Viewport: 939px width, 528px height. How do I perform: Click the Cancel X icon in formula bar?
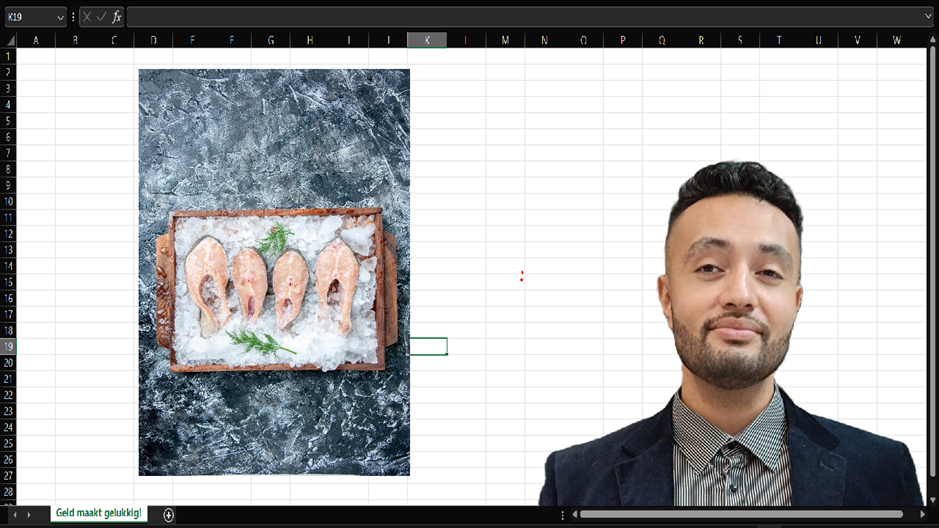click(87, 17)
